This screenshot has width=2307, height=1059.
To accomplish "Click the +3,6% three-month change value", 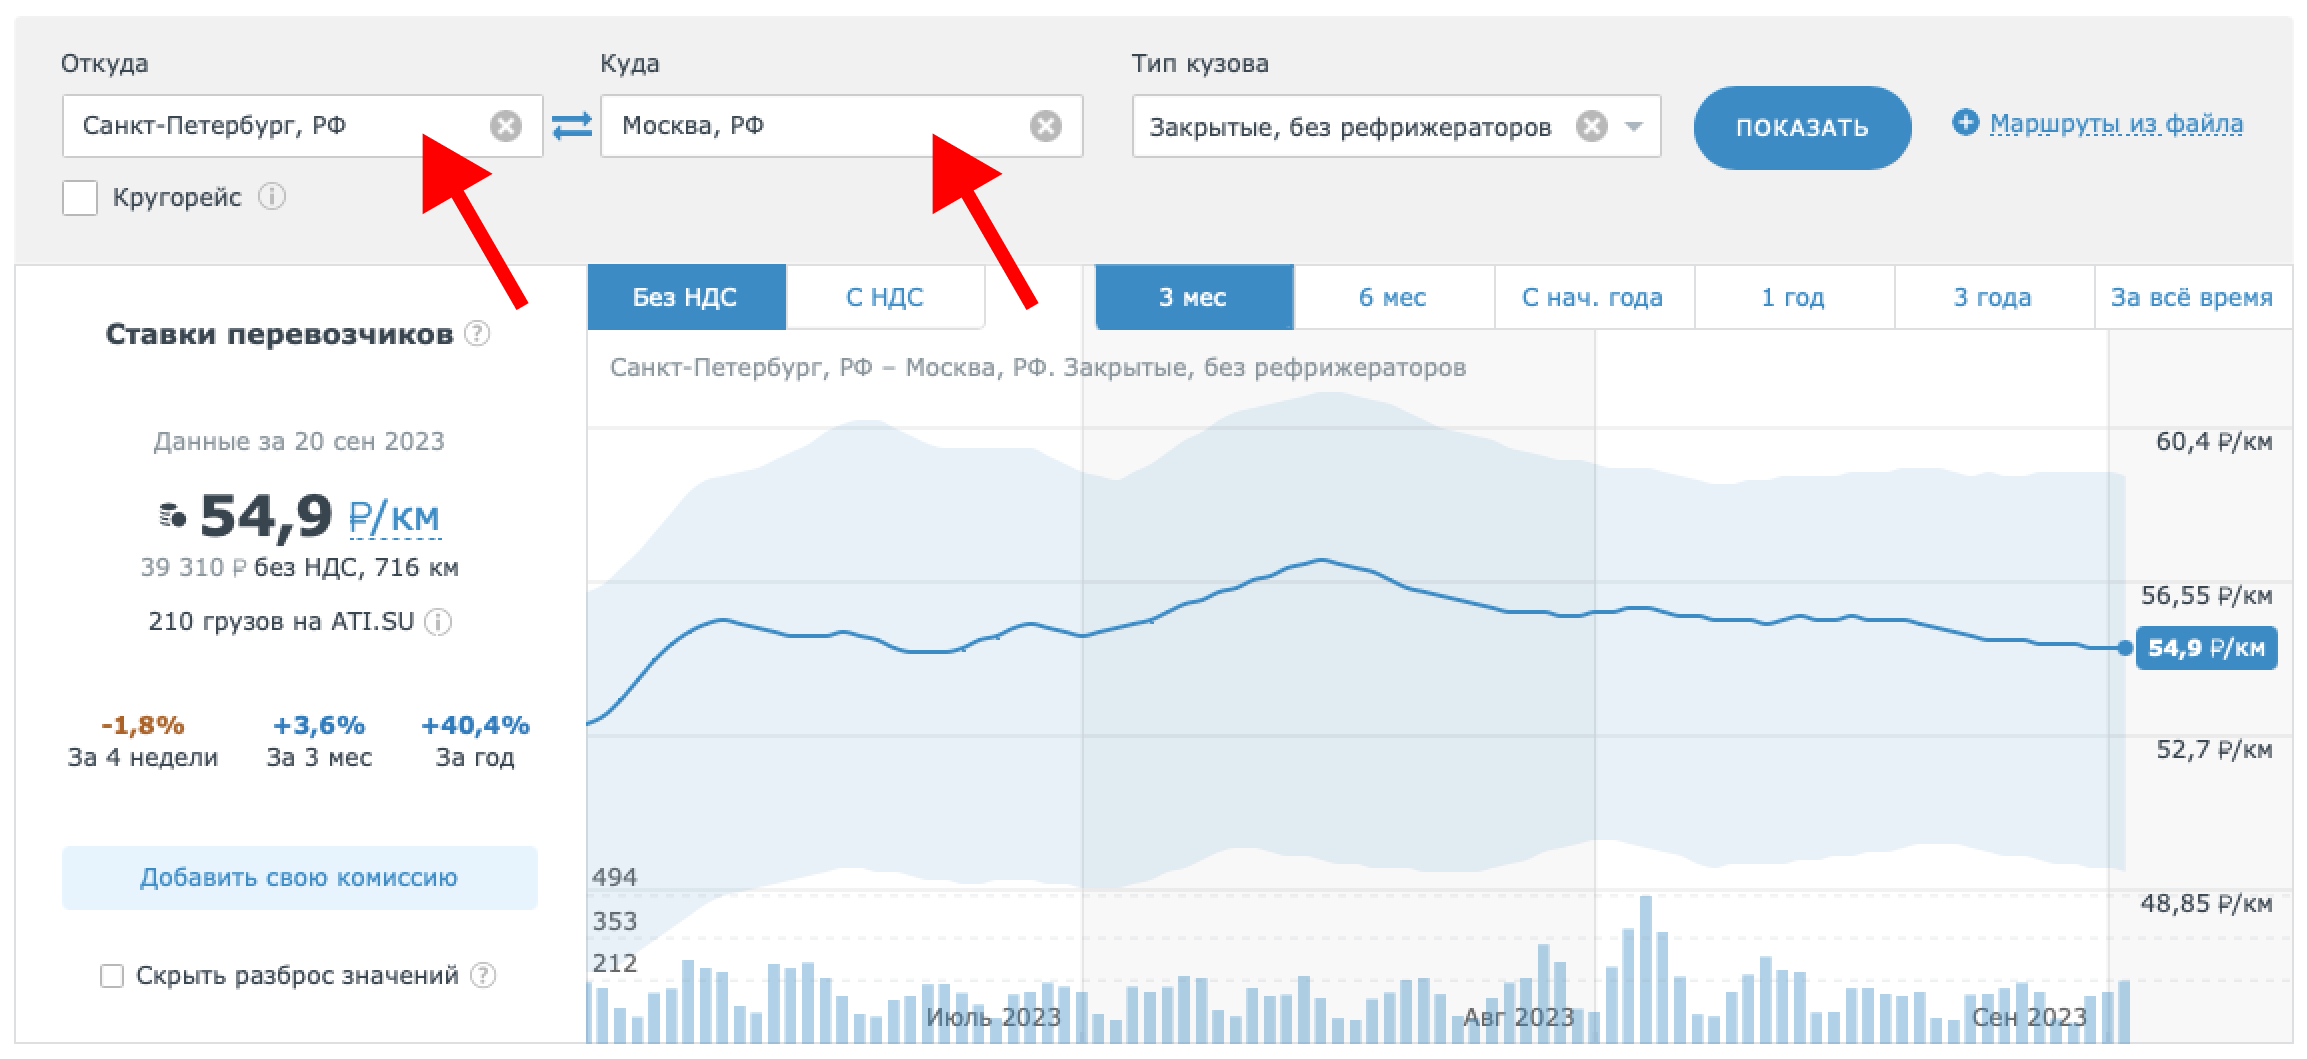I will pos(319,725).
